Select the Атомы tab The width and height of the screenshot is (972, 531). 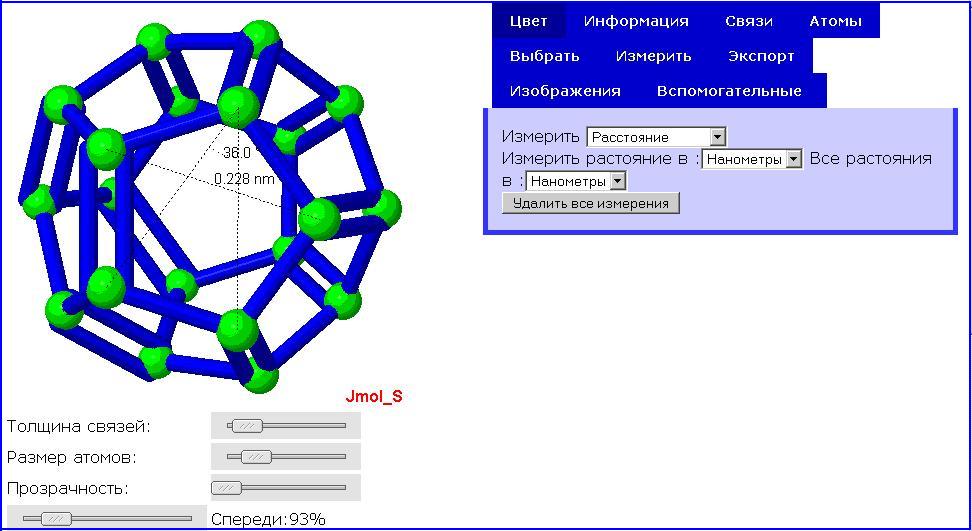836,20
